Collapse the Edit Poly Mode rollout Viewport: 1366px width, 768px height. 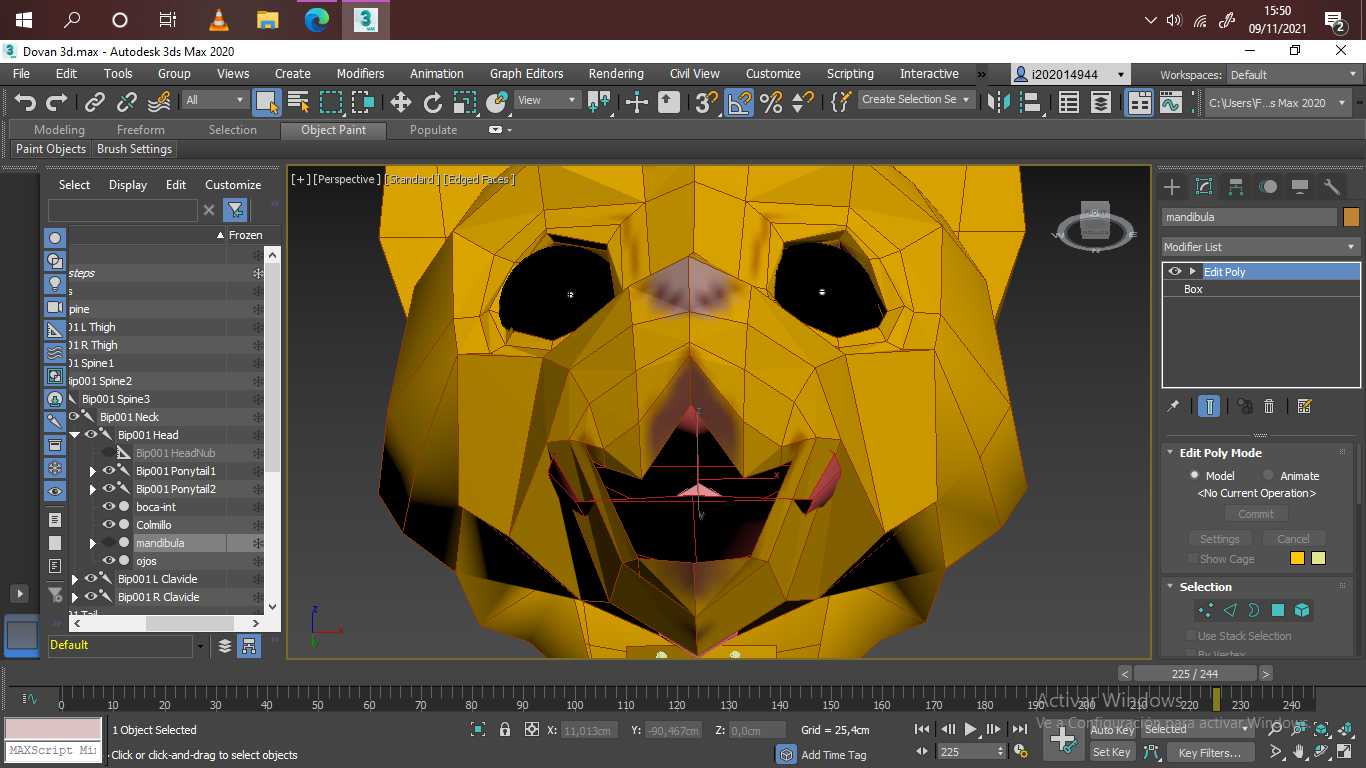pos(1170,453)
